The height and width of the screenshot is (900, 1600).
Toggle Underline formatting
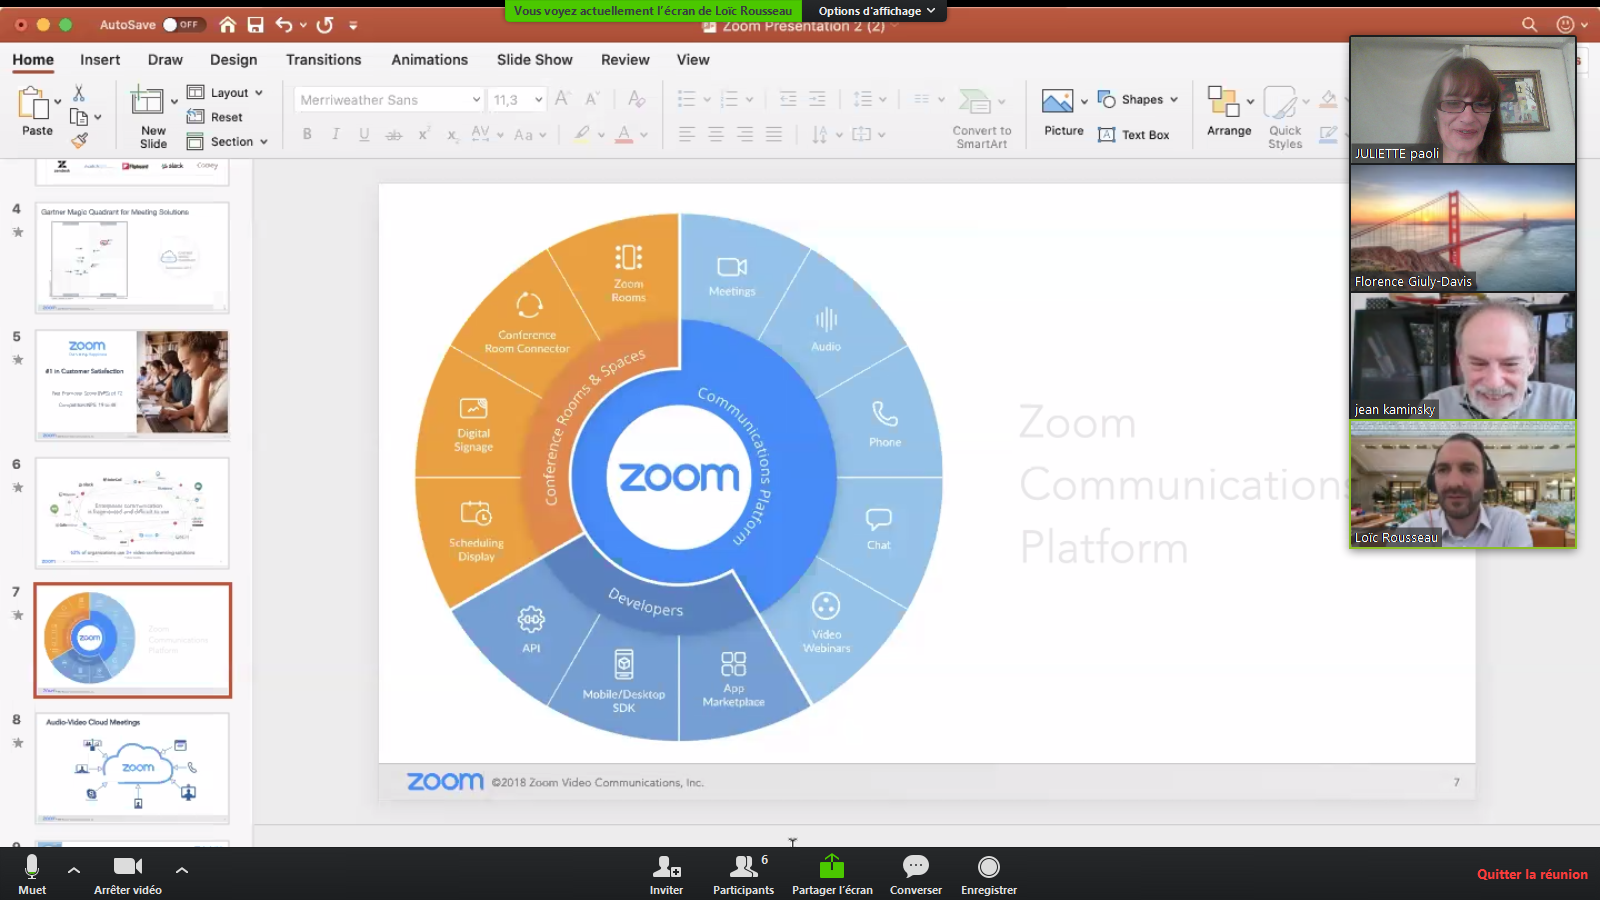364,134
